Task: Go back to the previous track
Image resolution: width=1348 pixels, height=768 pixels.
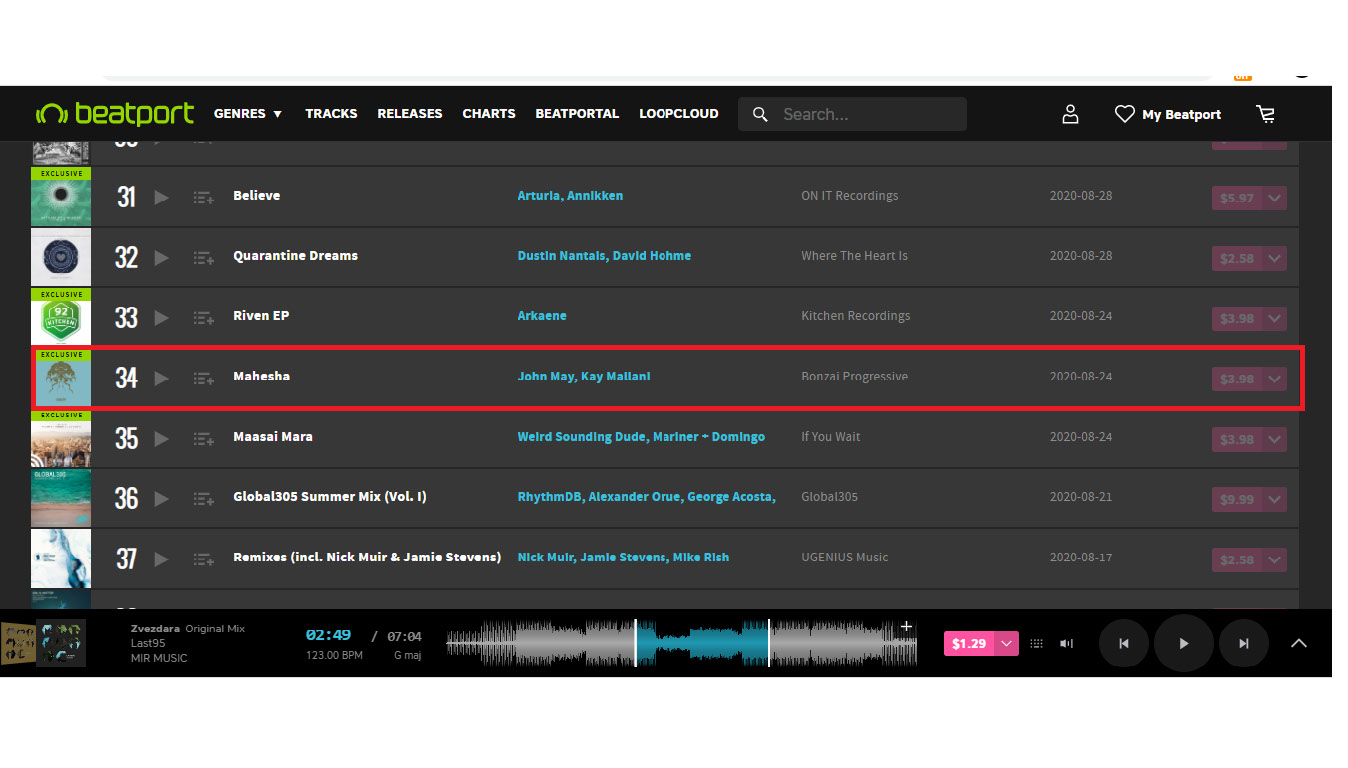Action: point(1124,643)
